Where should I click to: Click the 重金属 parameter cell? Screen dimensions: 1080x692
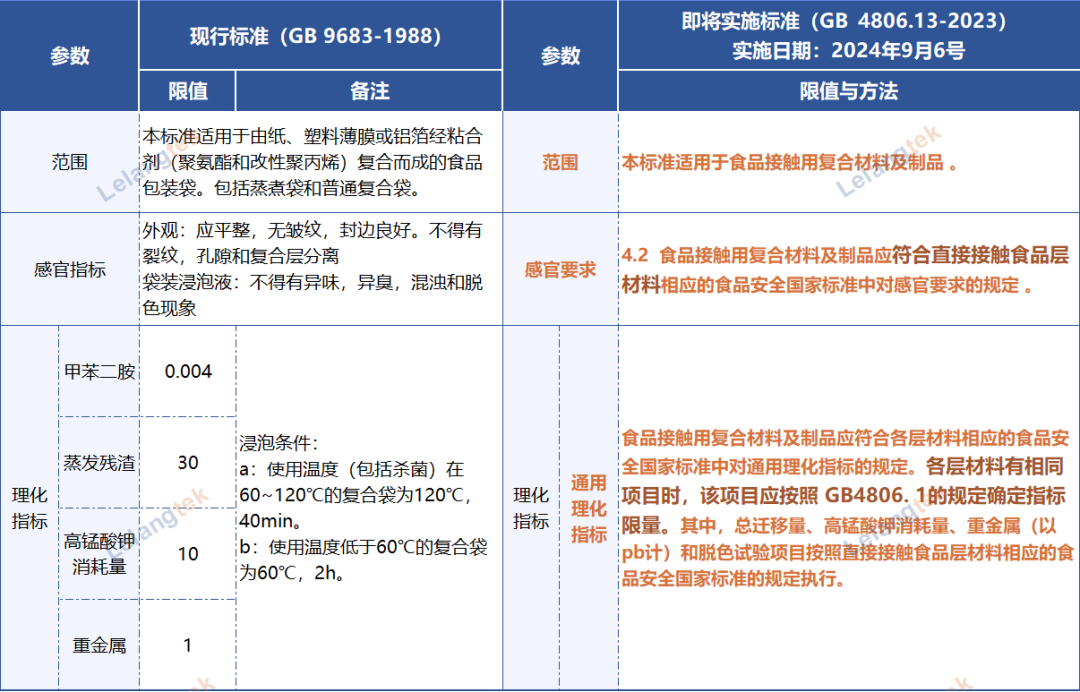coord(99,646)
